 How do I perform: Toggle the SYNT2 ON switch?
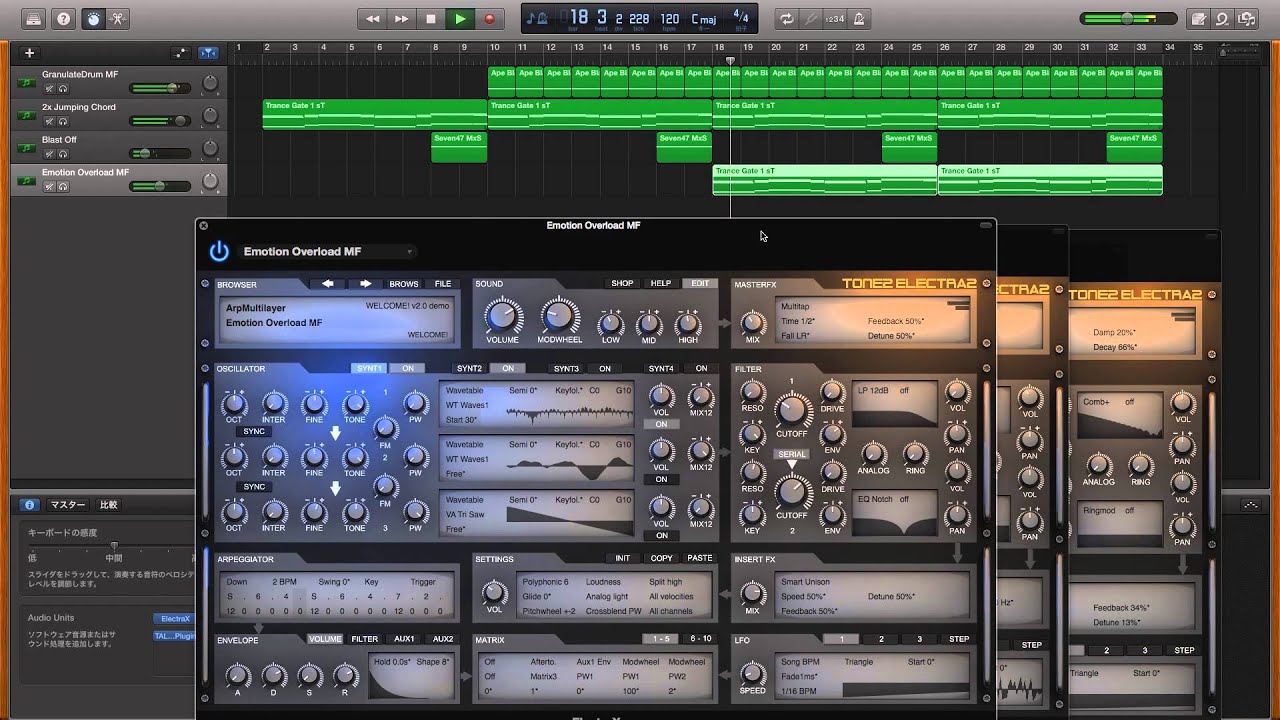(508, 368)
